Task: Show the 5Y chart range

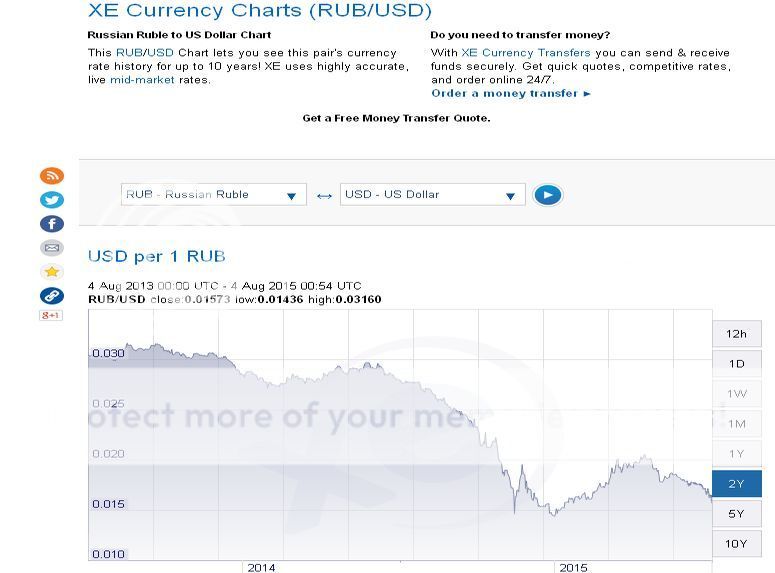Action: 736,514
